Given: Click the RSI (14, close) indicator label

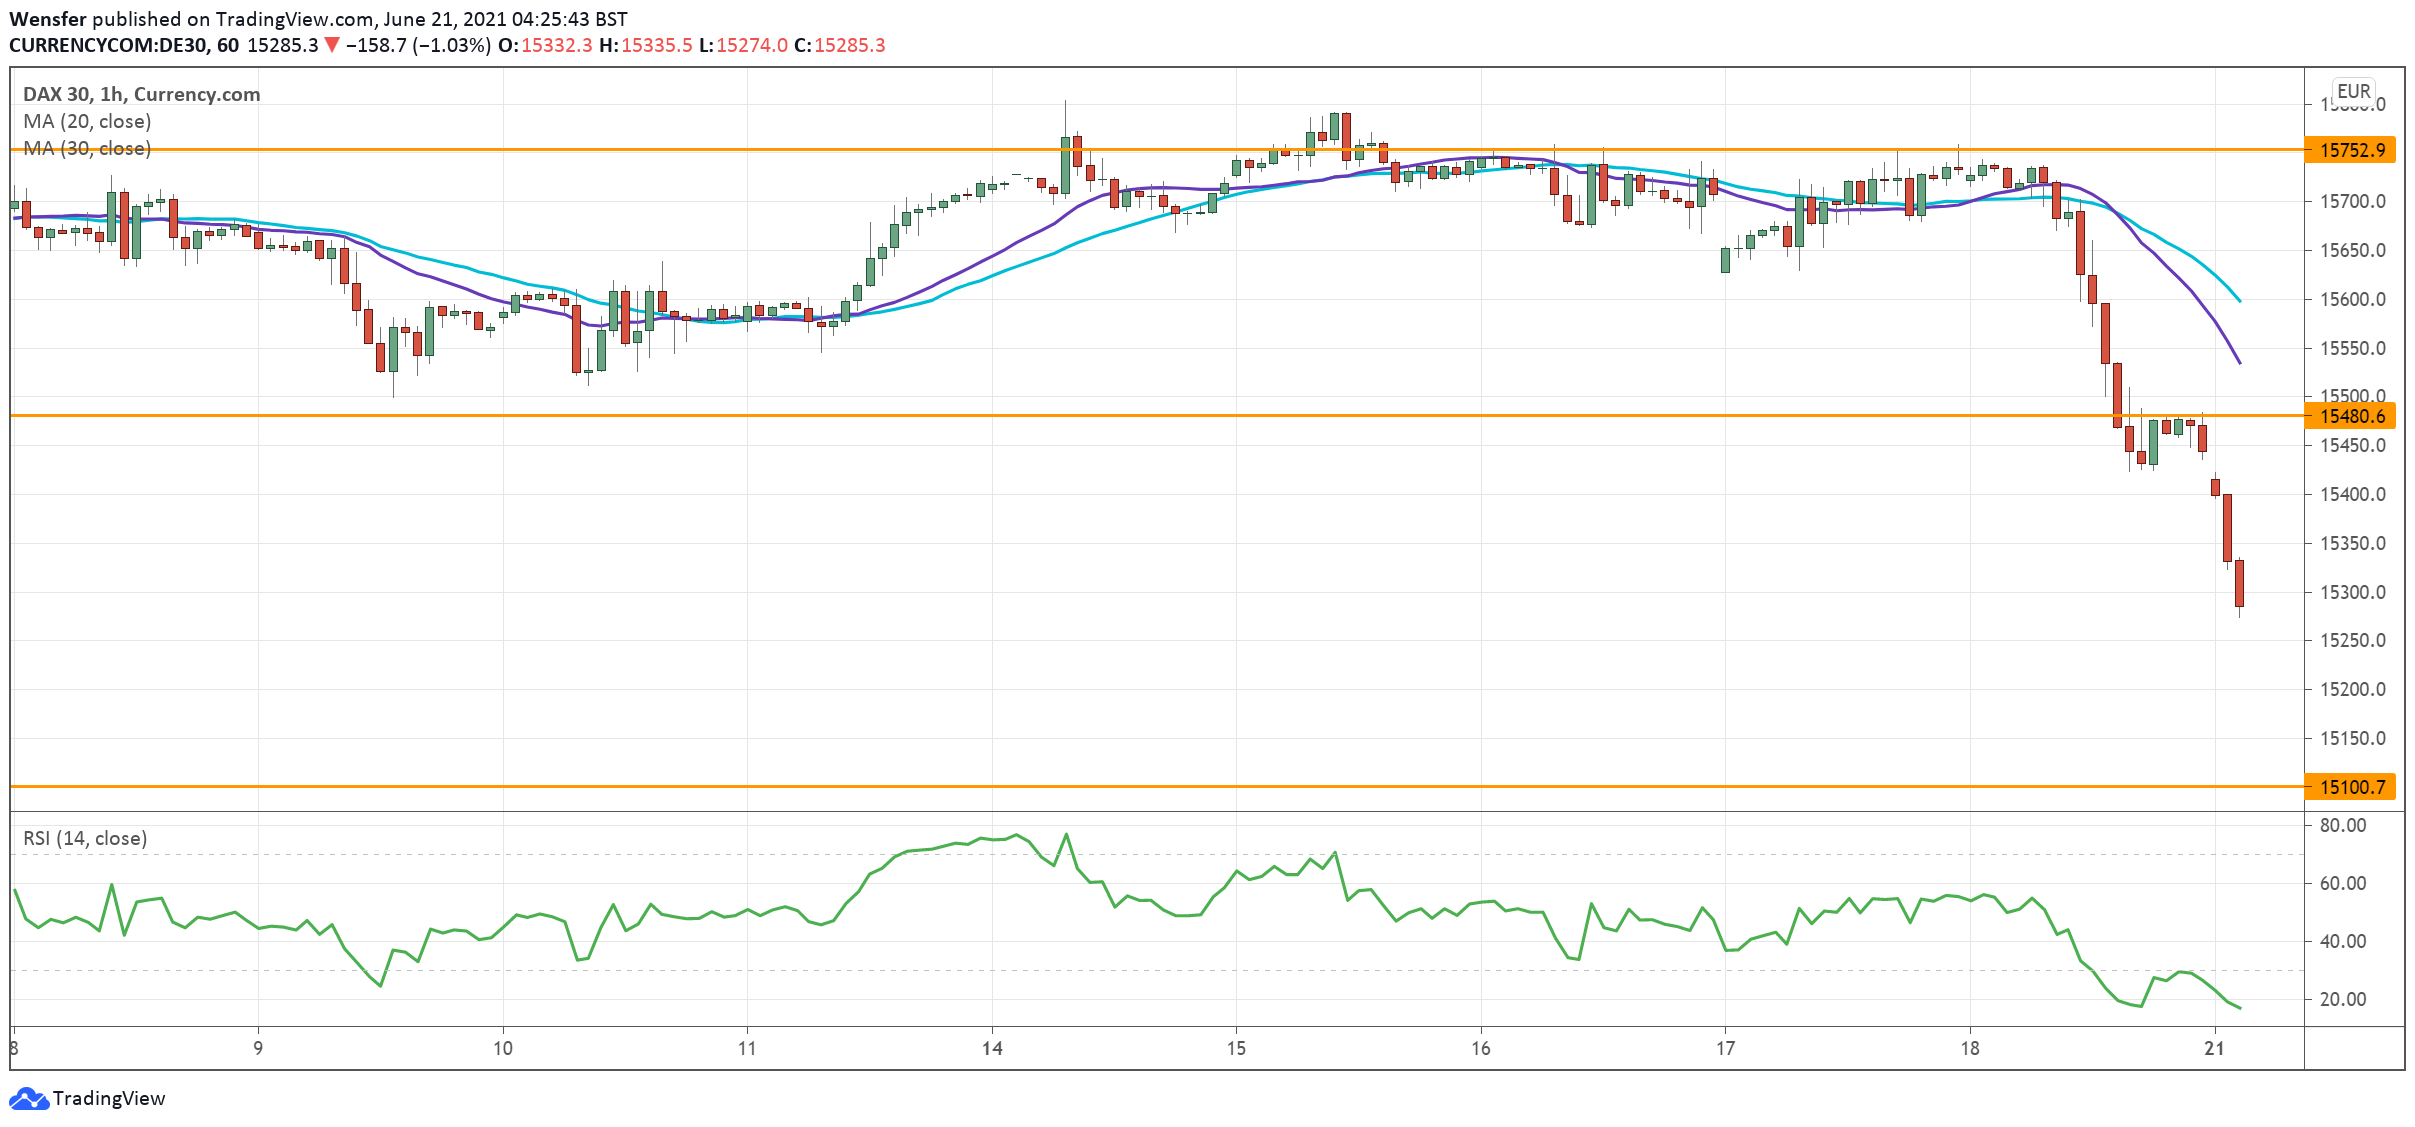Looking at the screenshot, I should [85, 838].
